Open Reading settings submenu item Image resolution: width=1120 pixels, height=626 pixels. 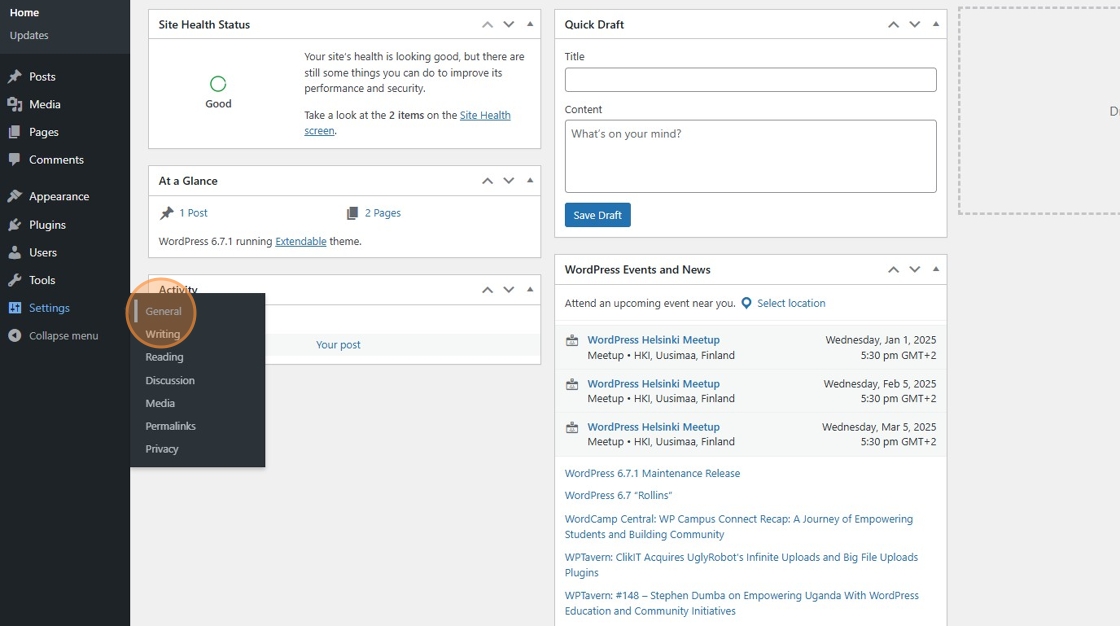pyautogui.click(x=164, y=357)
